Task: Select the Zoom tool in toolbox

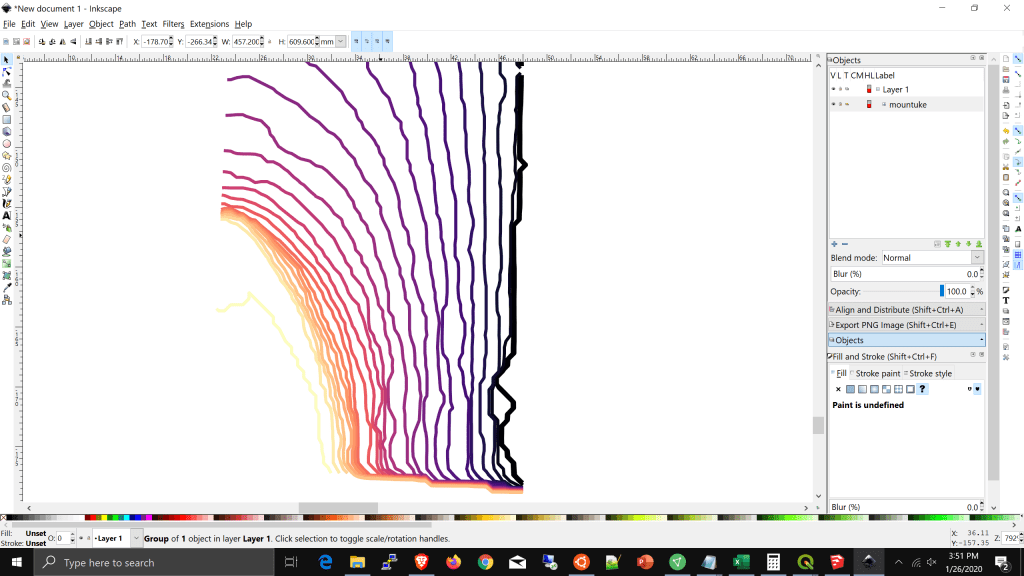Action: (6, 96)
